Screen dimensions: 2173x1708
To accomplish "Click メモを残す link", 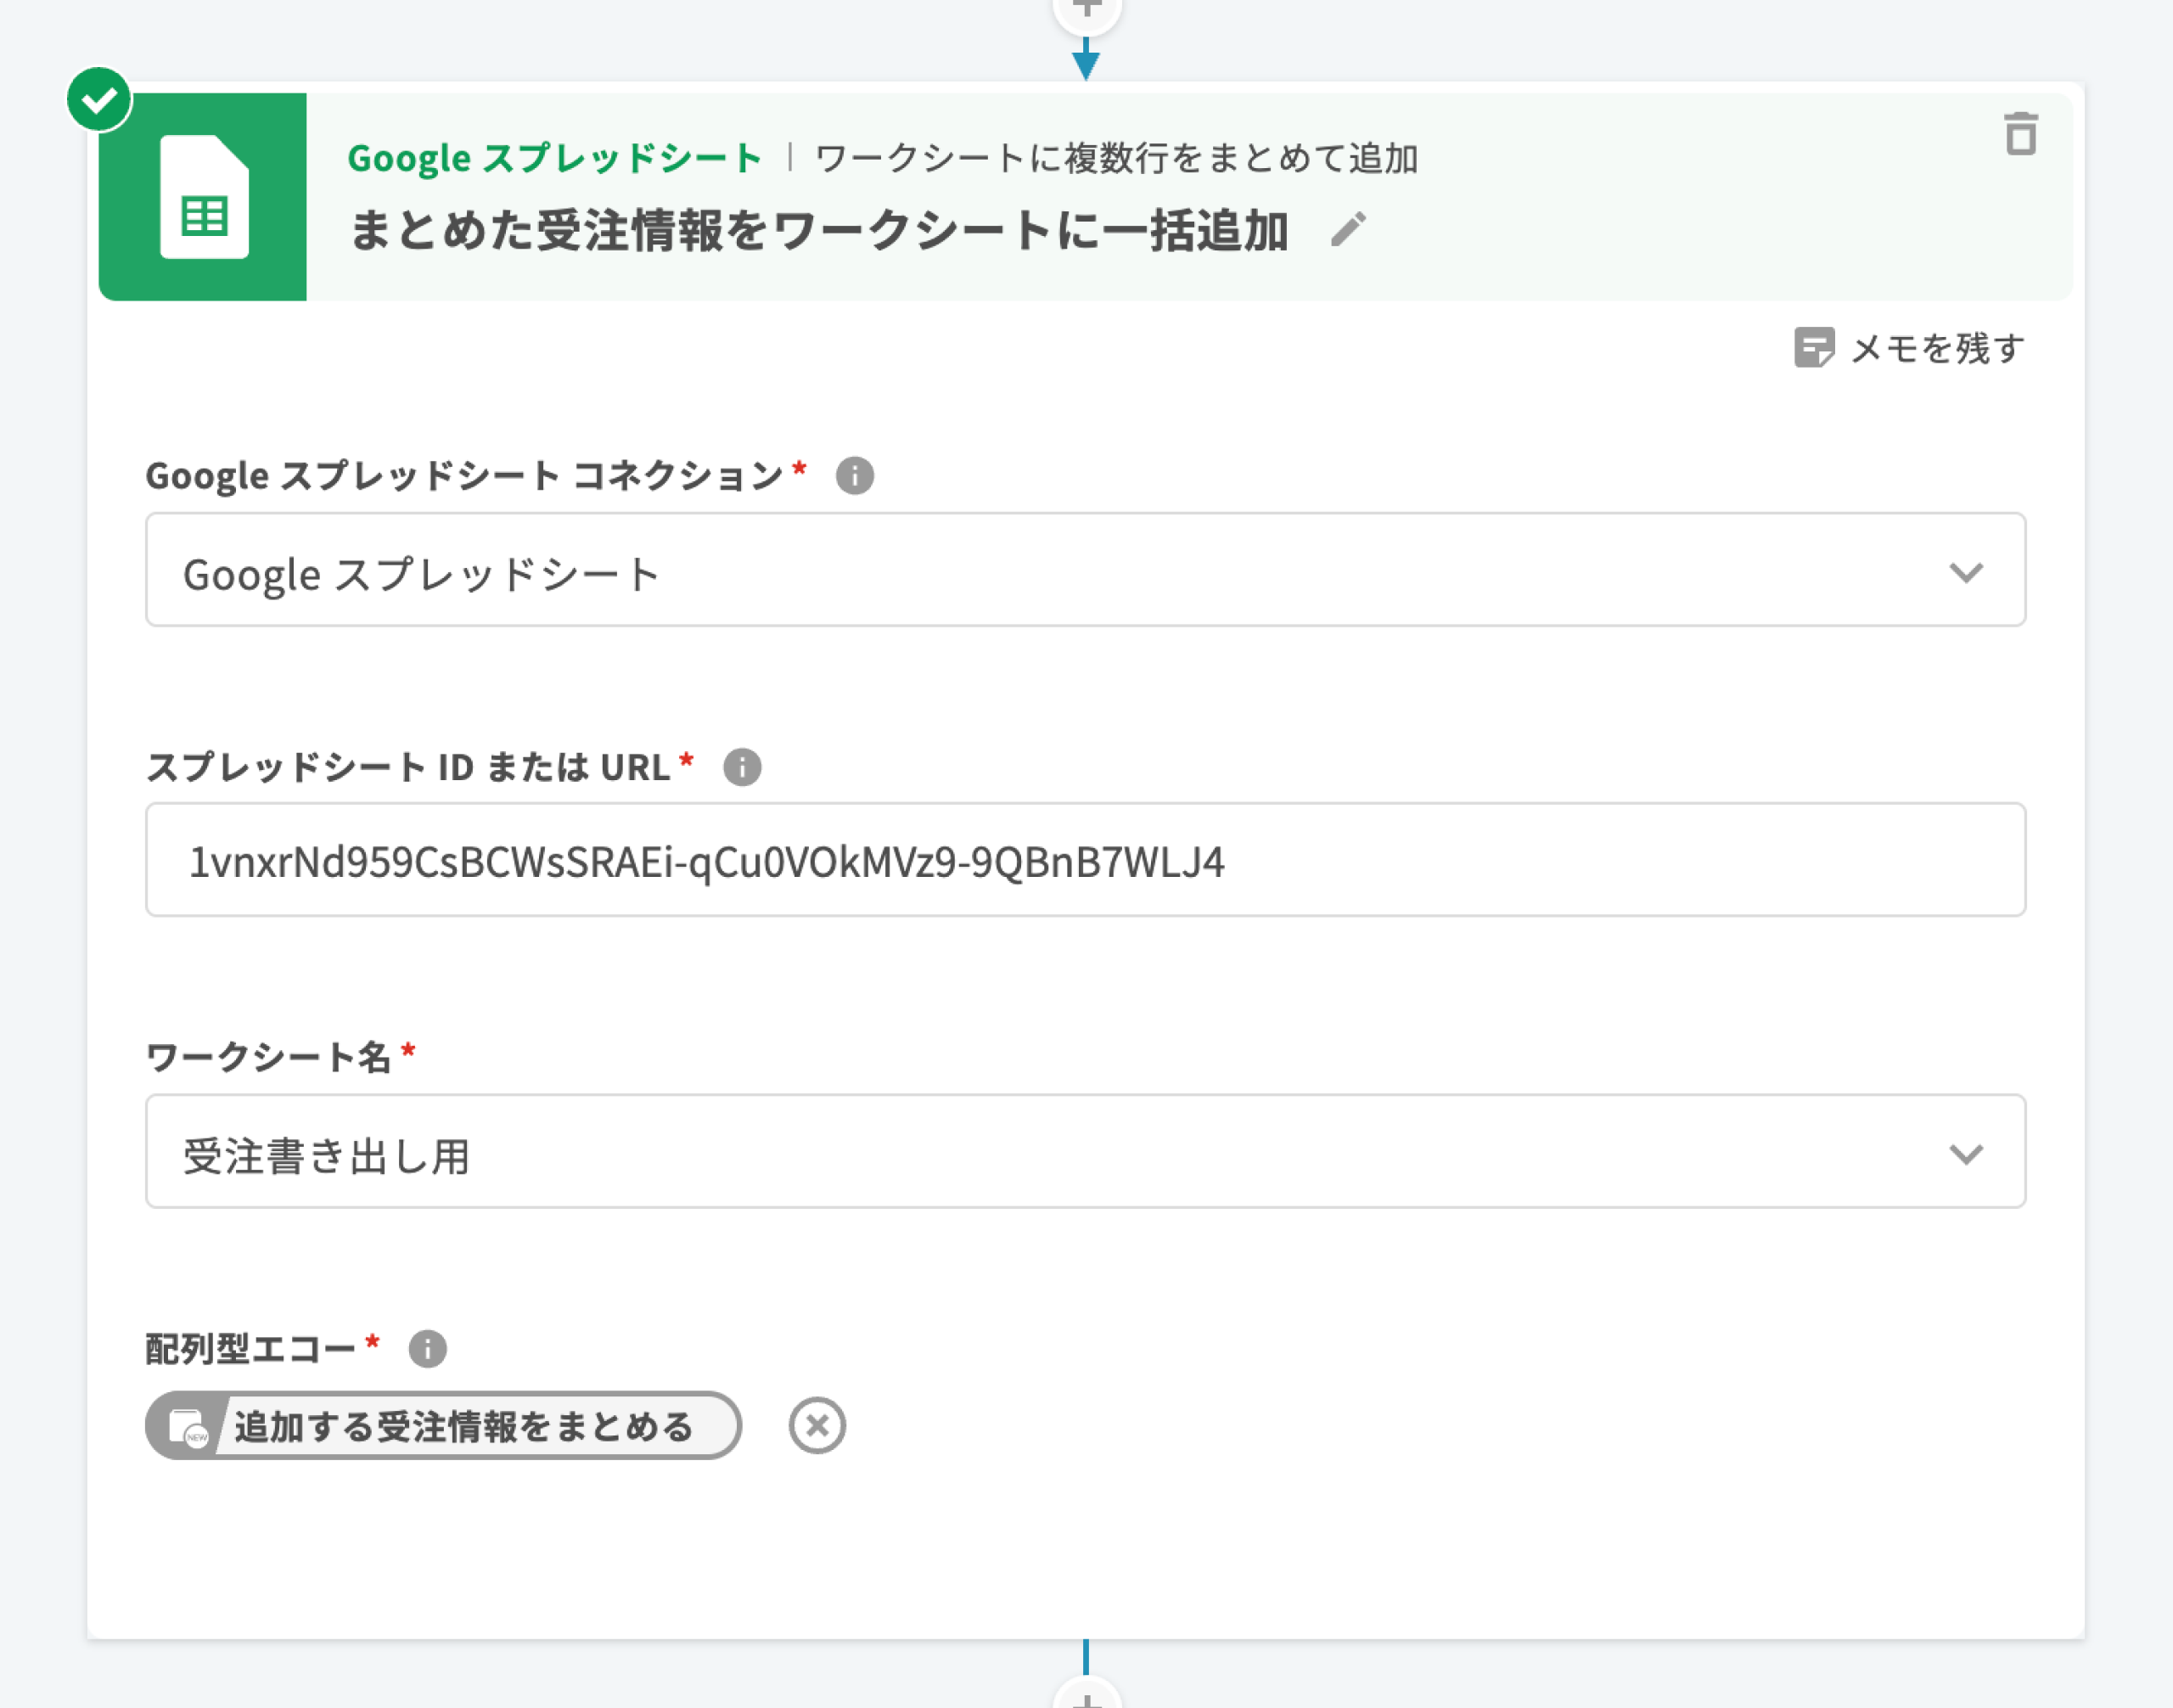I will [x=1937, y=348].
